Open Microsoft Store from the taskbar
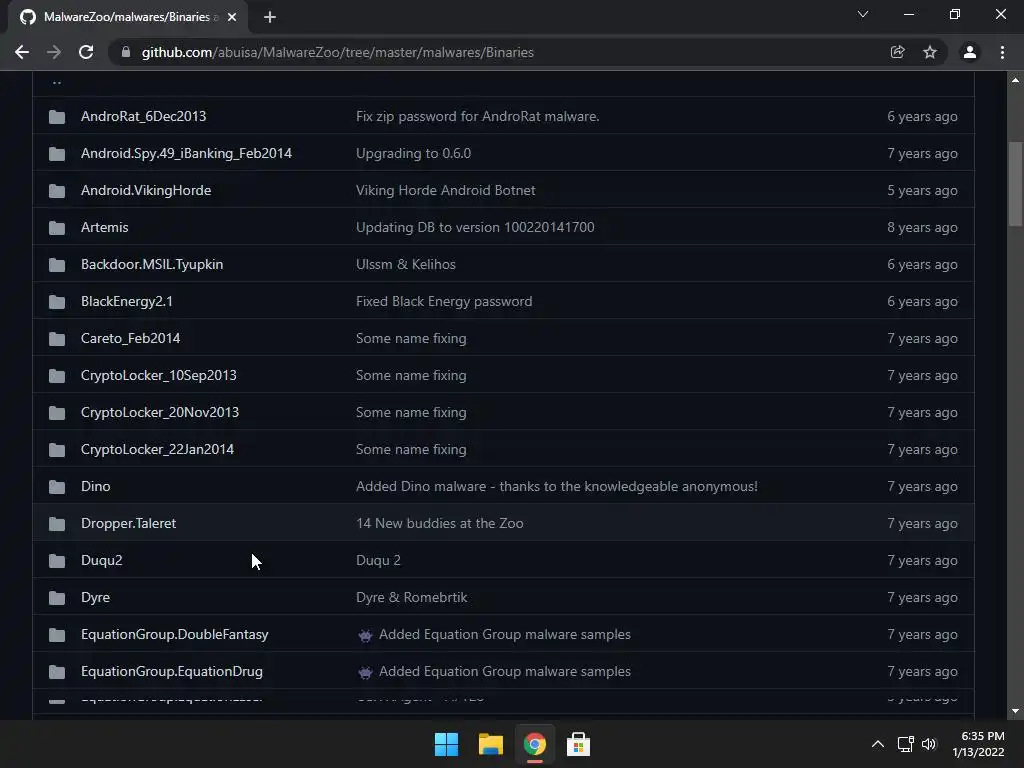Image resolution: width=1024 pixels, height=768 pixels. tap(578, 744)
